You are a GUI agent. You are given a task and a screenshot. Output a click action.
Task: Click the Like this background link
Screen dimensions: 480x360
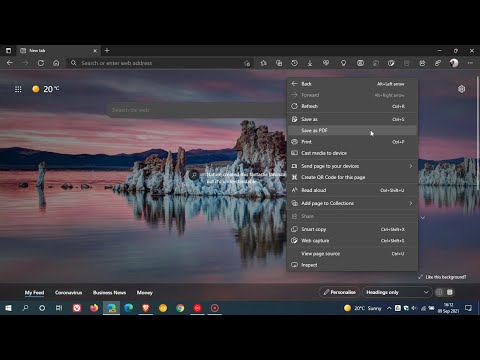[x=442, y=277]
